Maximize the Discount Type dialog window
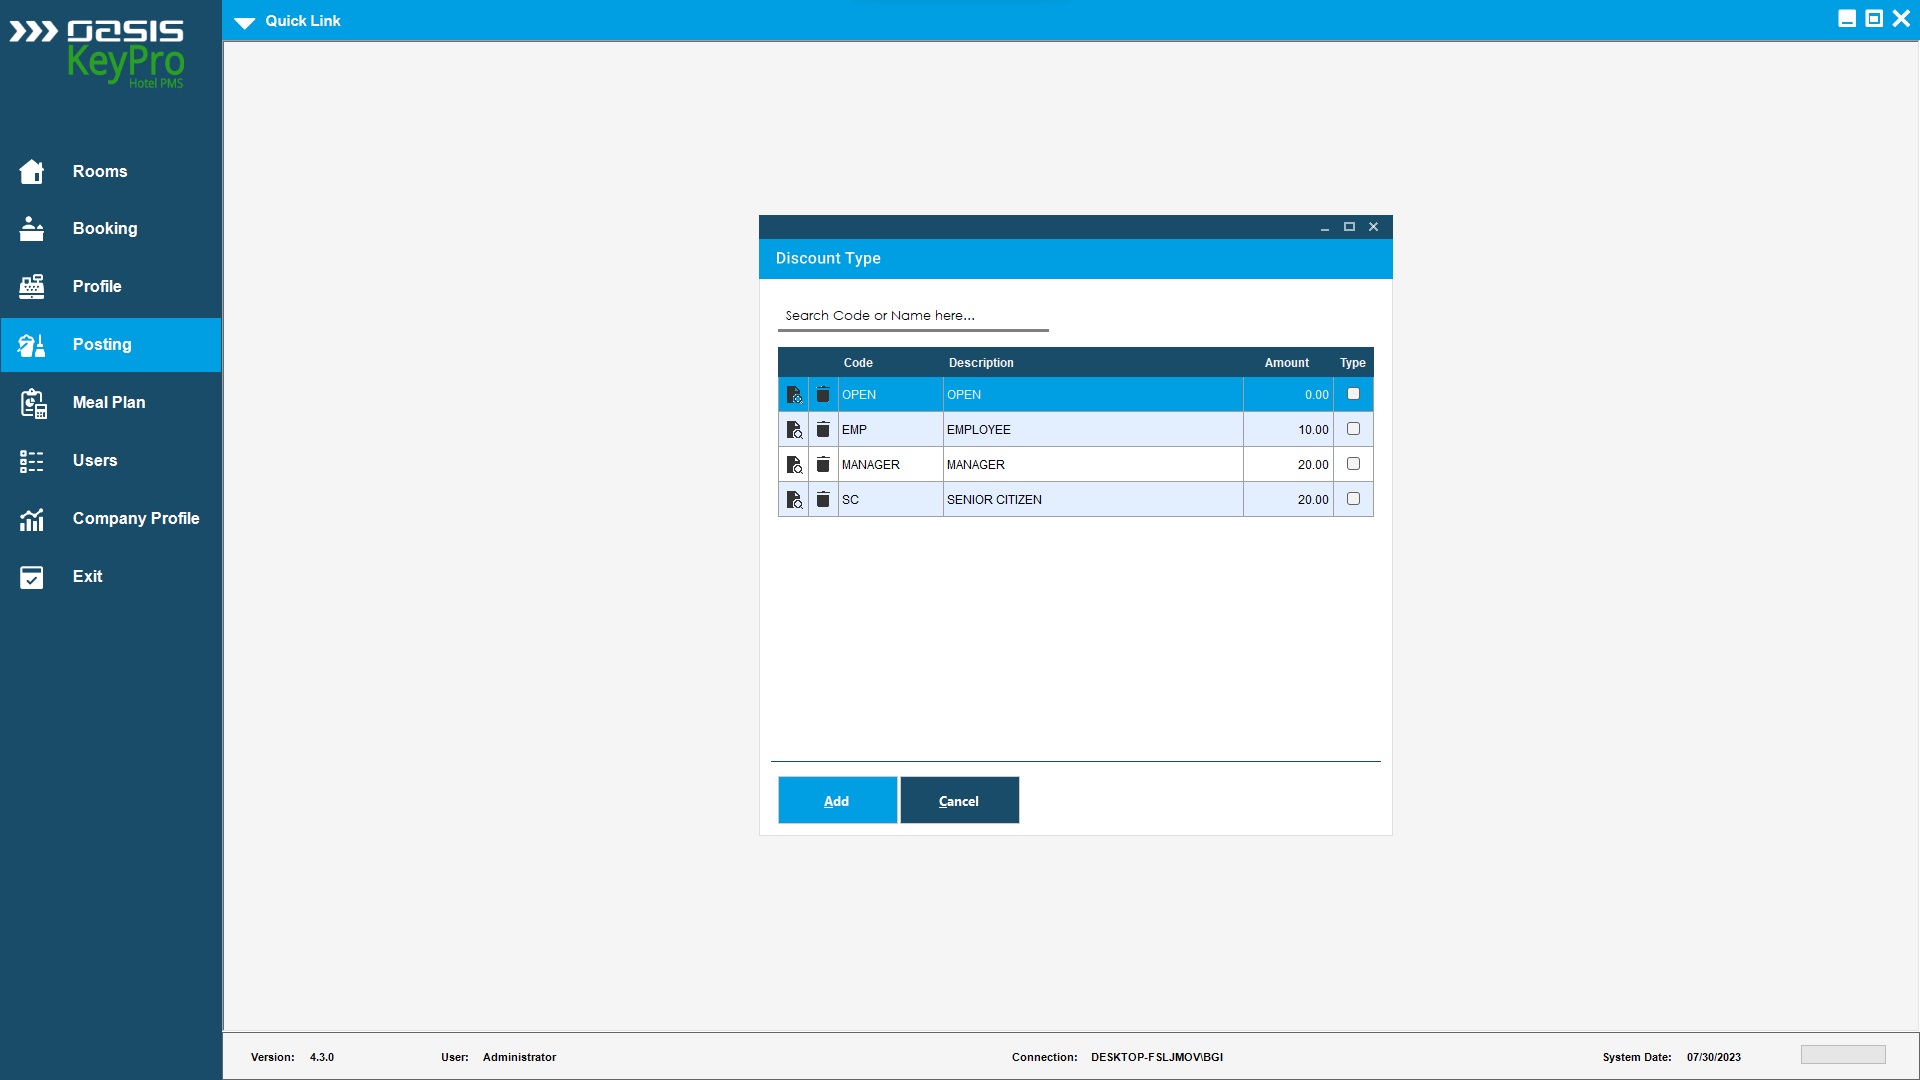Screen dimensions: 1920x1080 point(1349,227)
